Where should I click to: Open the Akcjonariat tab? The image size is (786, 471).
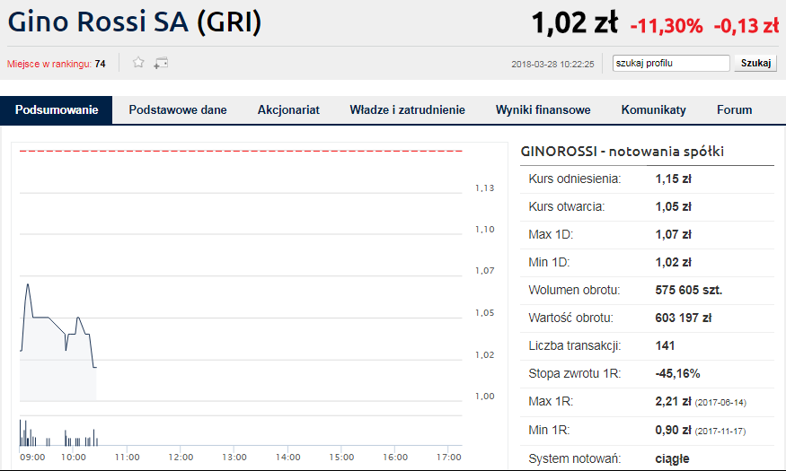tap(288, 110)
